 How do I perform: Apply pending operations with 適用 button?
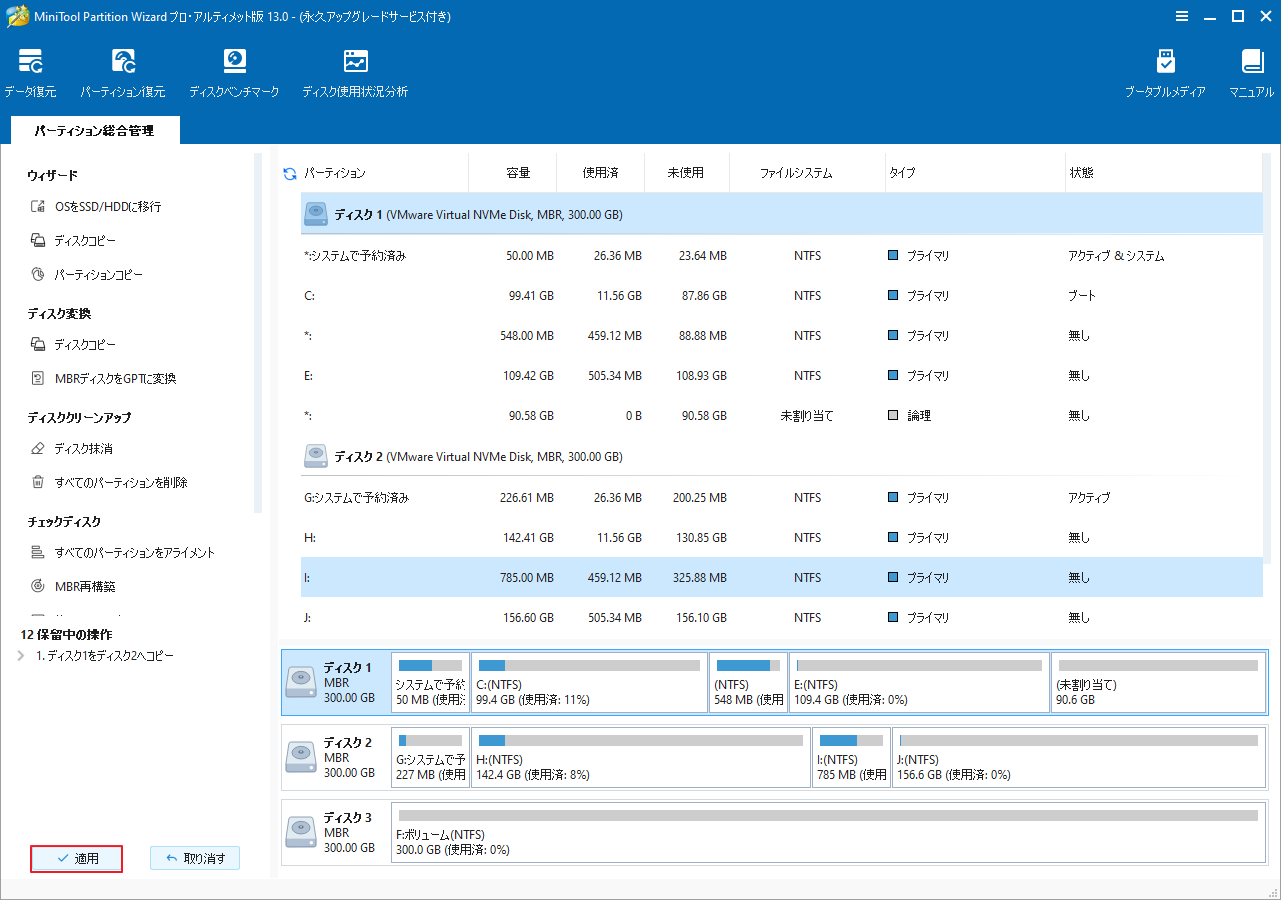[x=76, y=858]
